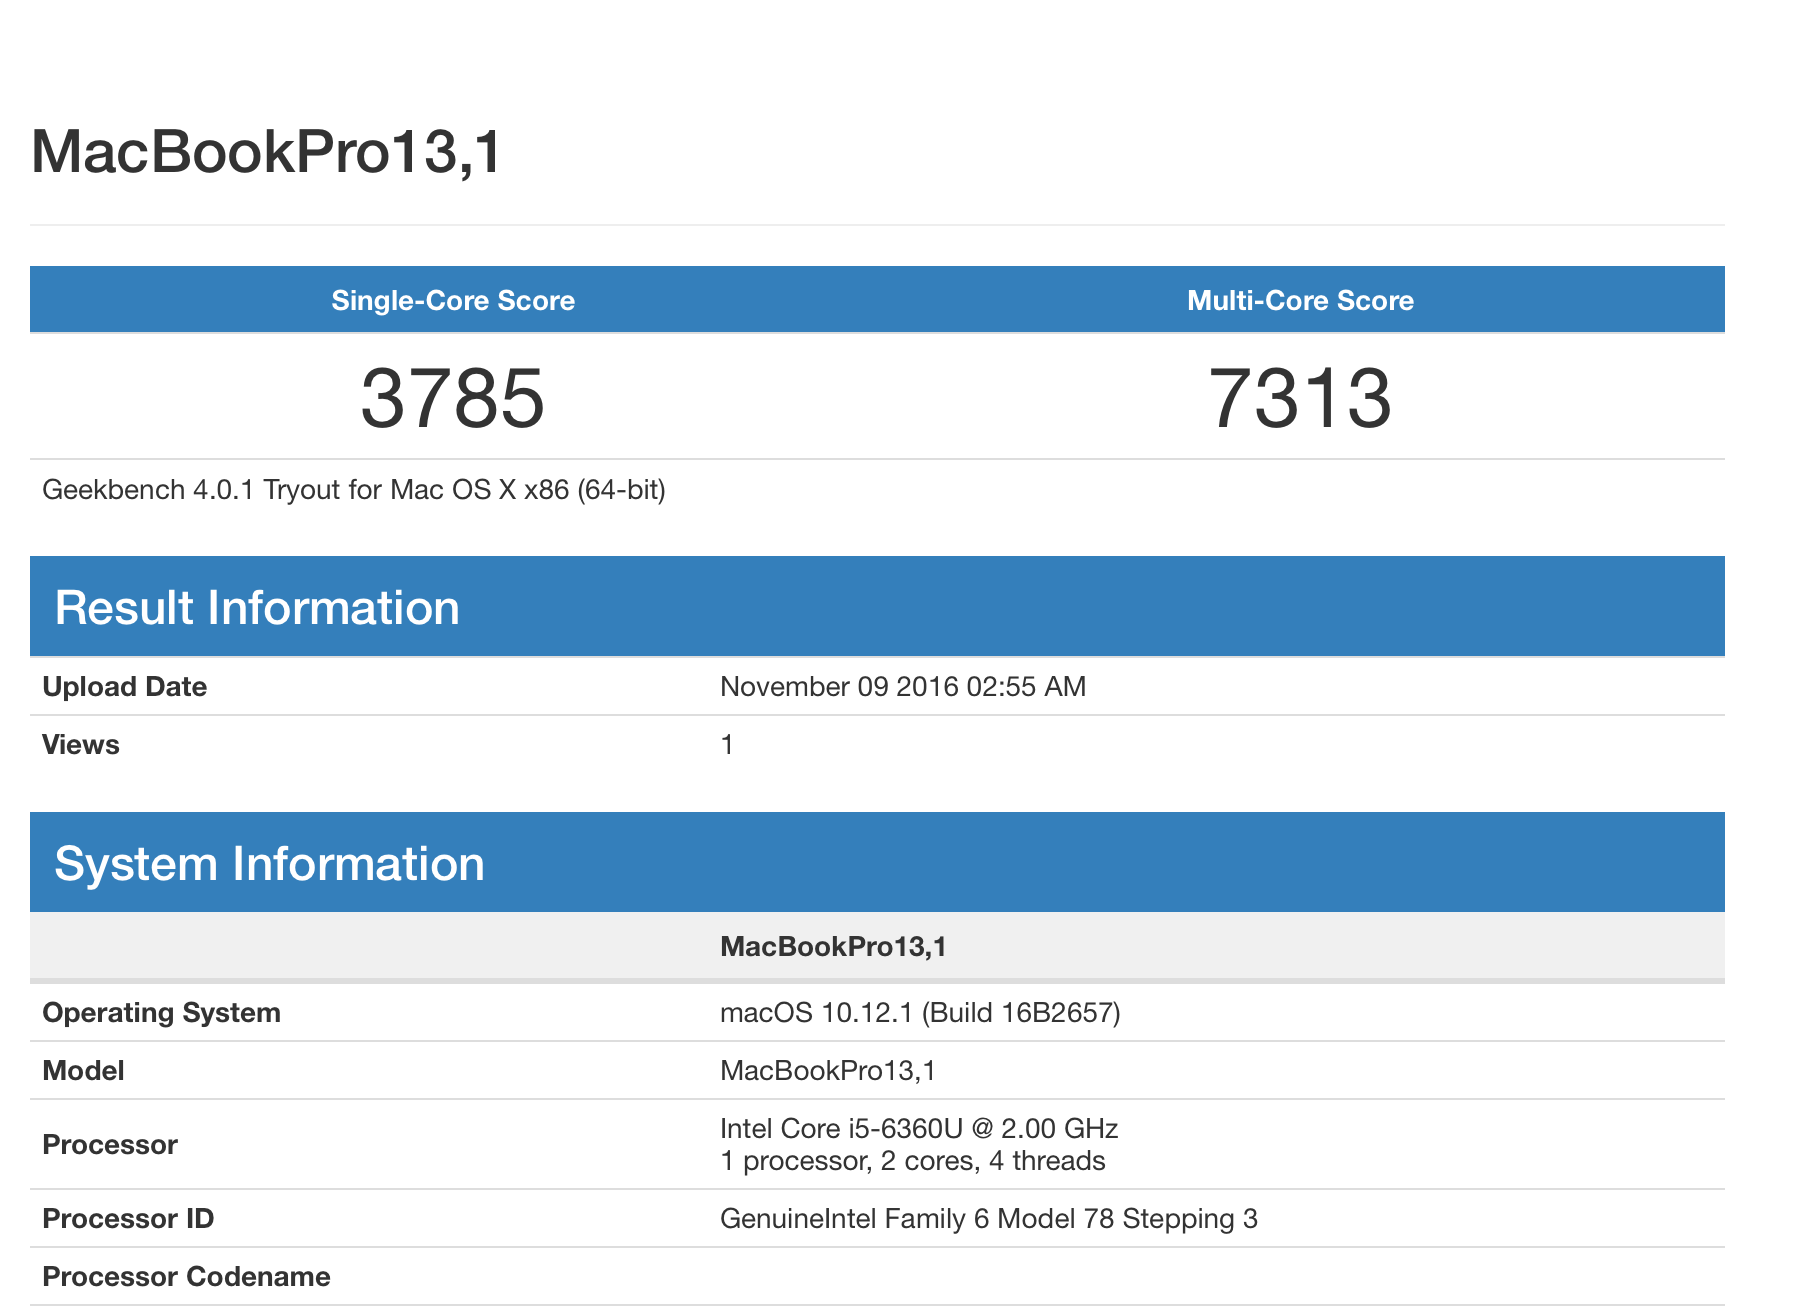Select the Model value MacBookPro13,1
Viewport: 1796px width, 1310px height.
coord(828,1071)
